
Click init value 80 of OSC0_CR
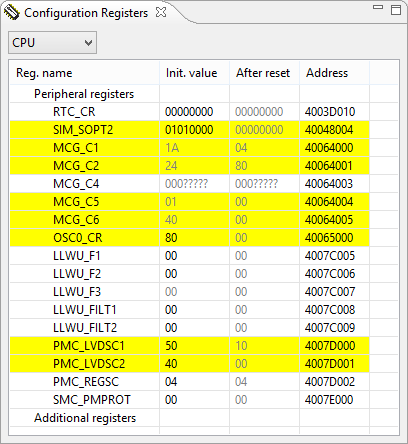pos(171,238)
